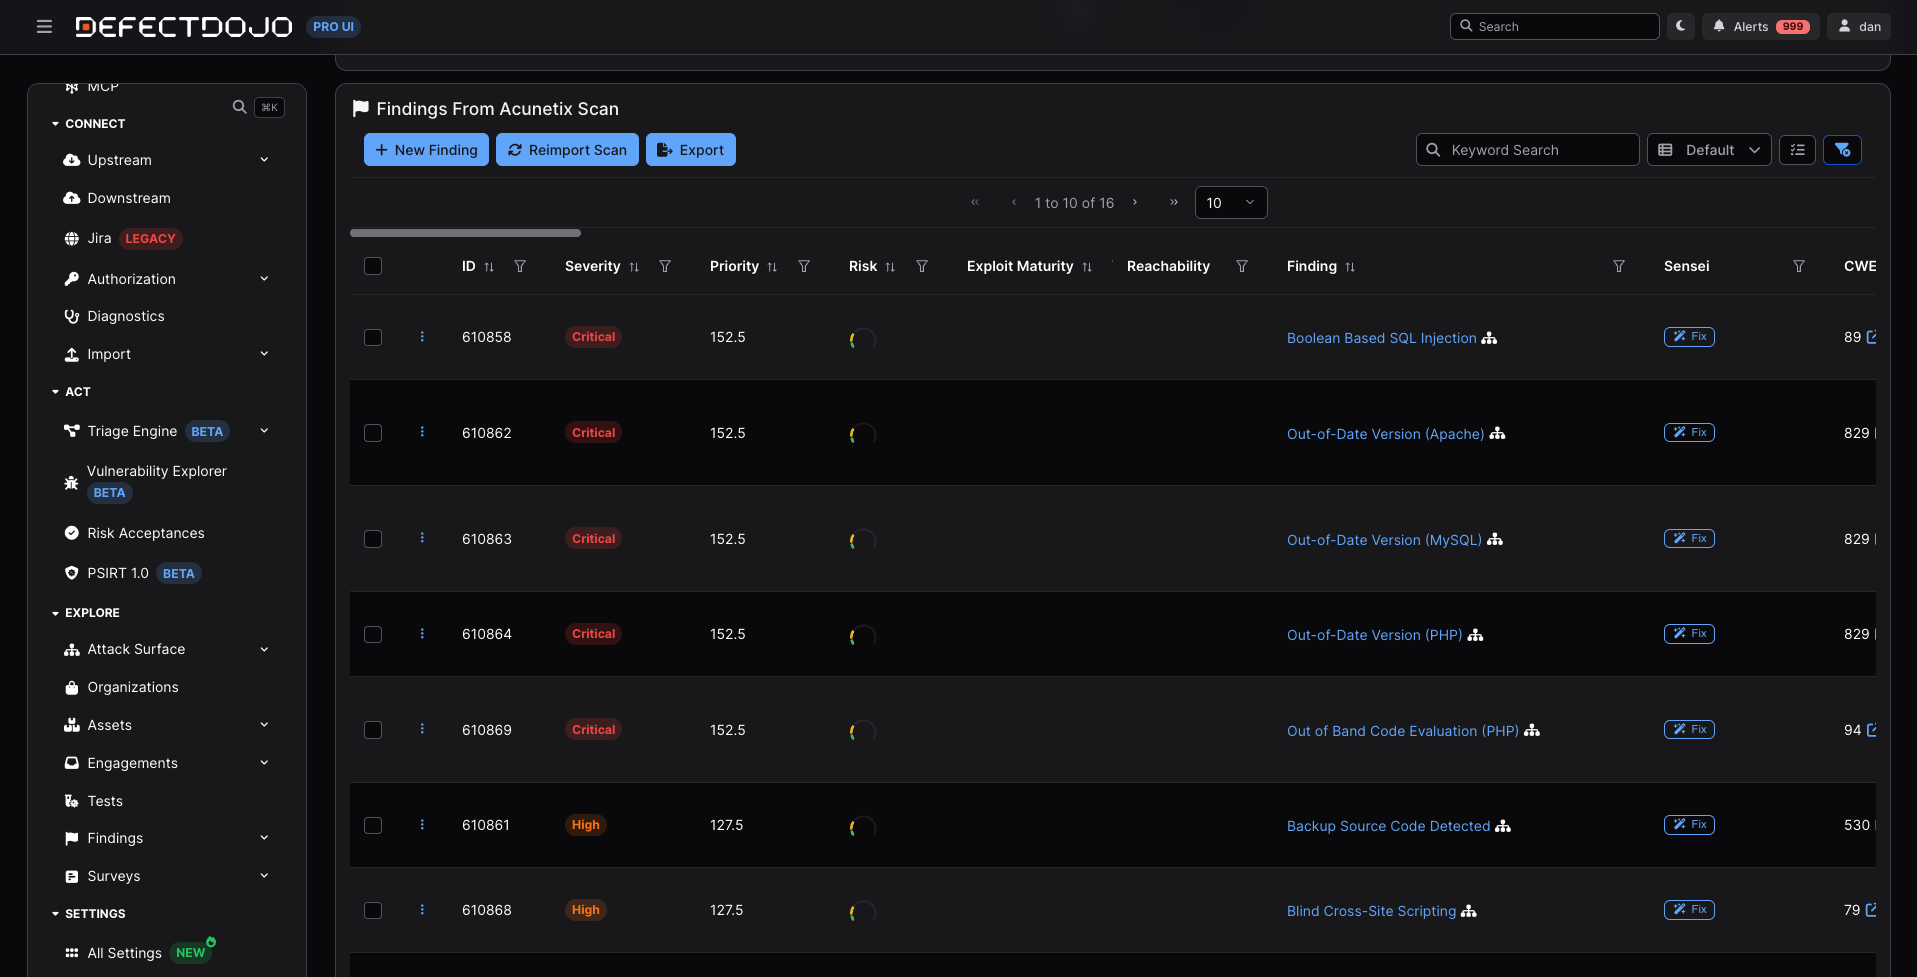
Task: Expand the Upstream menu chevron
Action: click(264, 160)
